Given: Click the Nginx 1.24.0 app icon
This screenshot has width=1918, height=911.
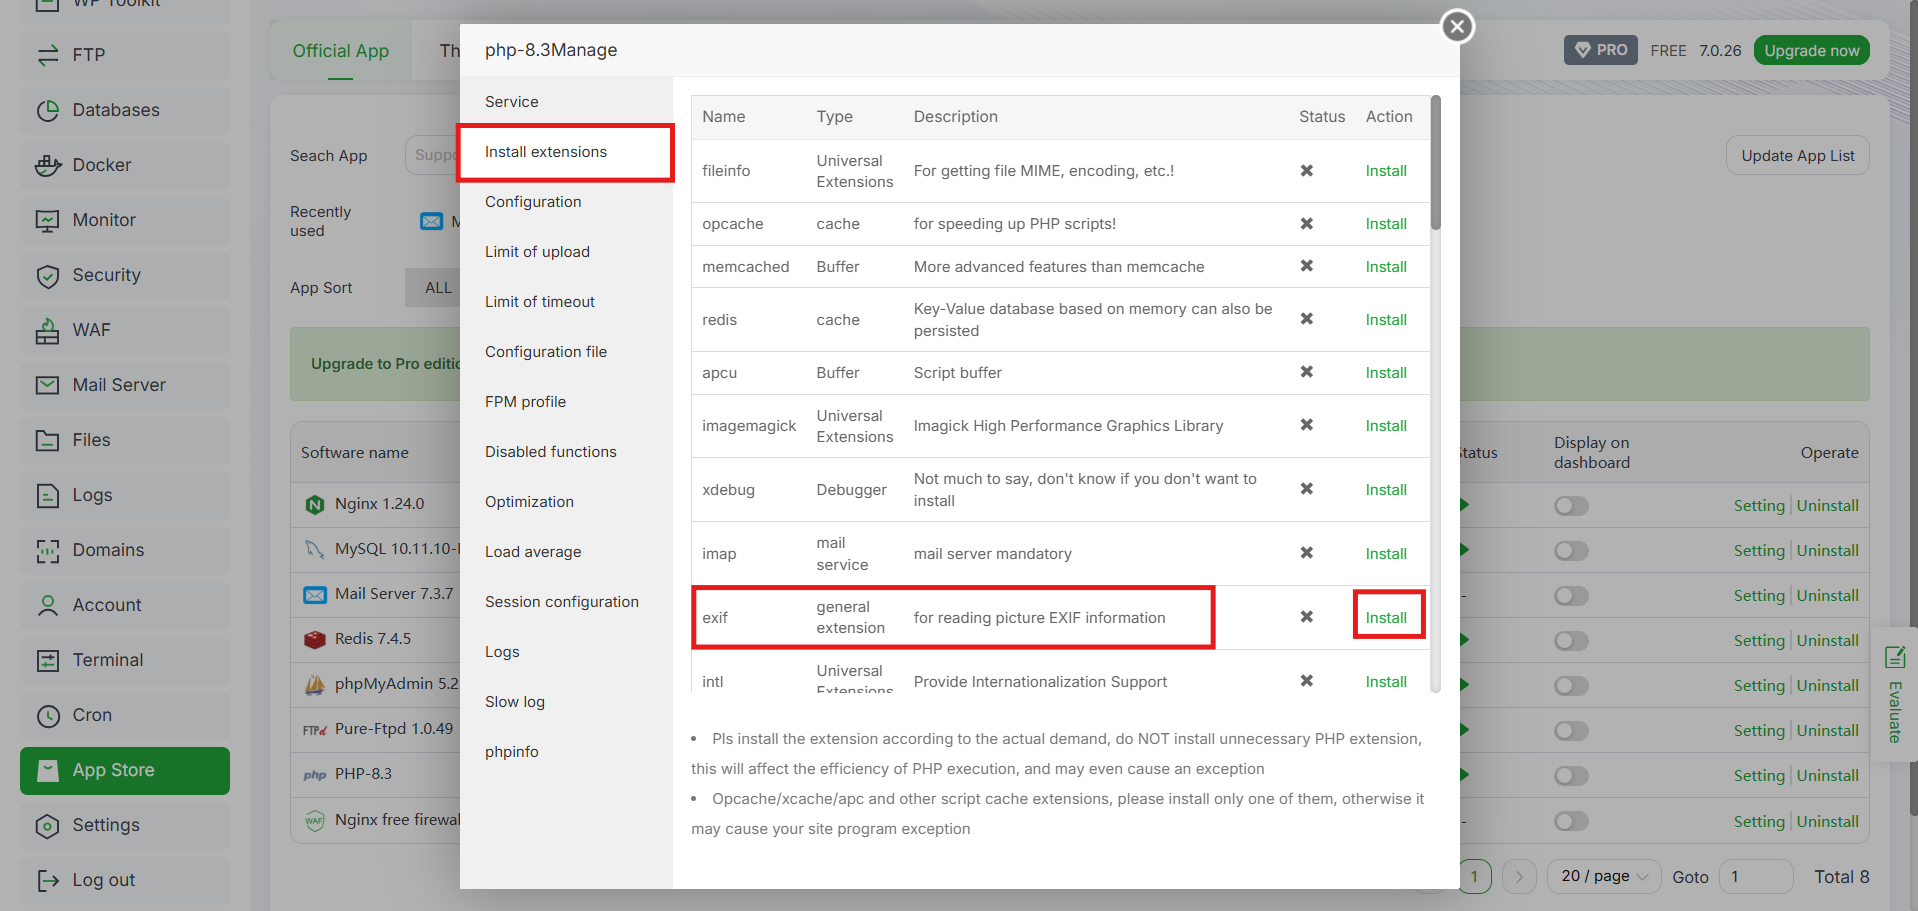Looking at the screenshot, I should [315, 505].
